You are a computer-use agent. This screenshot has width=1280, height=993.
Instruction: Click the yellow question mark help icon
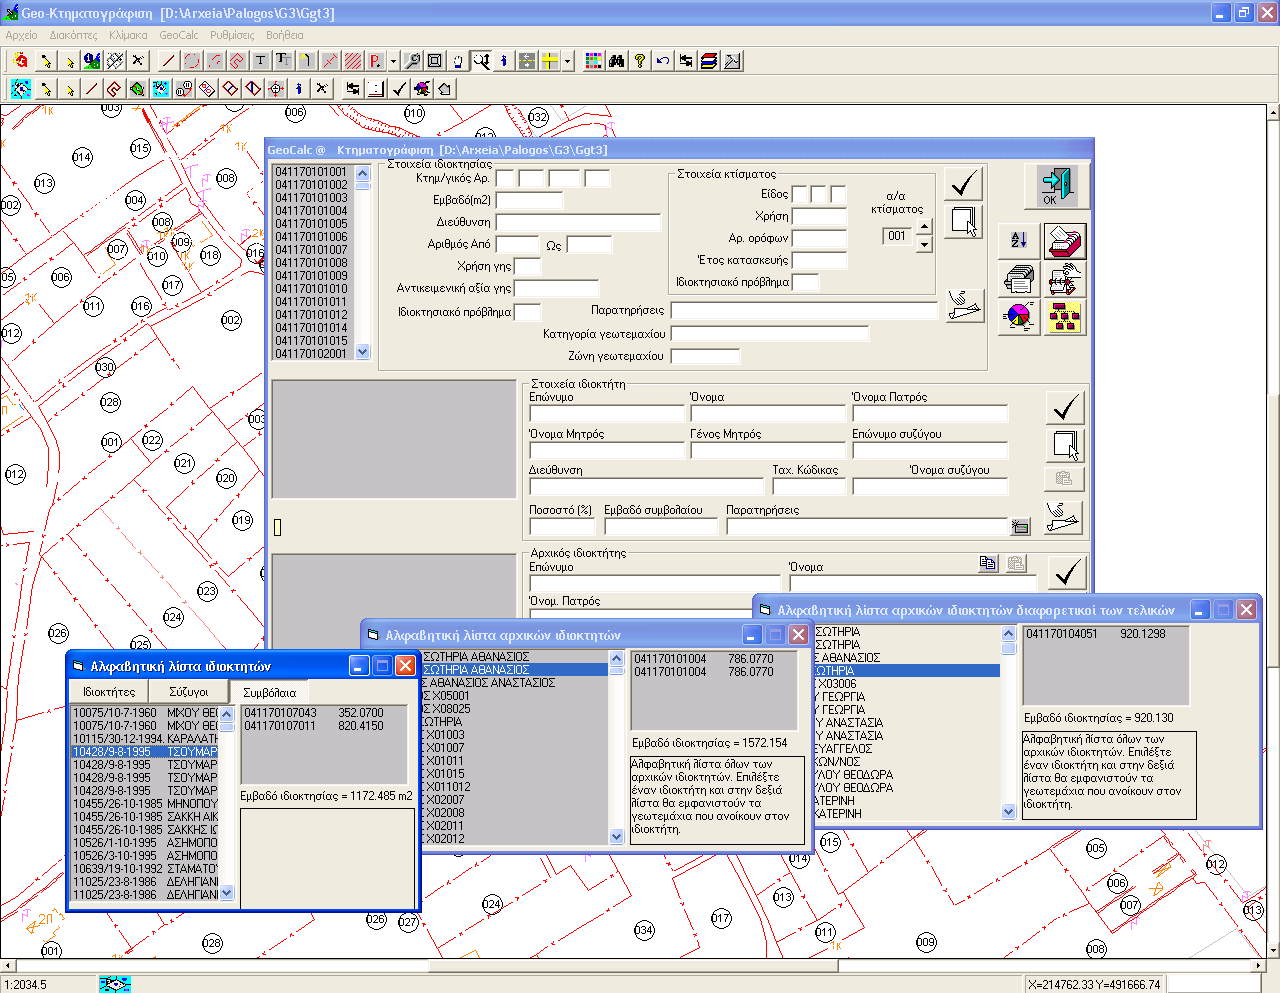[x=640, y=61]
